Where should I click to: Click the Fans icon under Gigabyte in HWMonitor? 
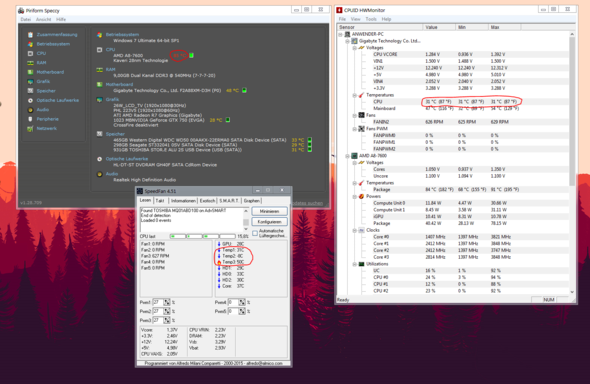click(x=361, y=115)
